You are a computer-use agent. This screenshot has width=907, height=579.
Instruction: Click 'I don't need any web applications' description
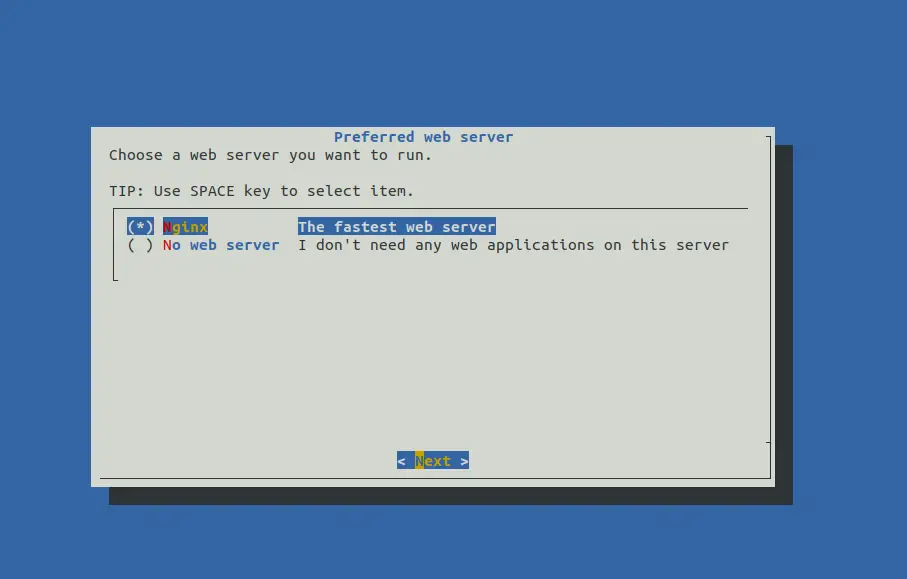[514, 245]
